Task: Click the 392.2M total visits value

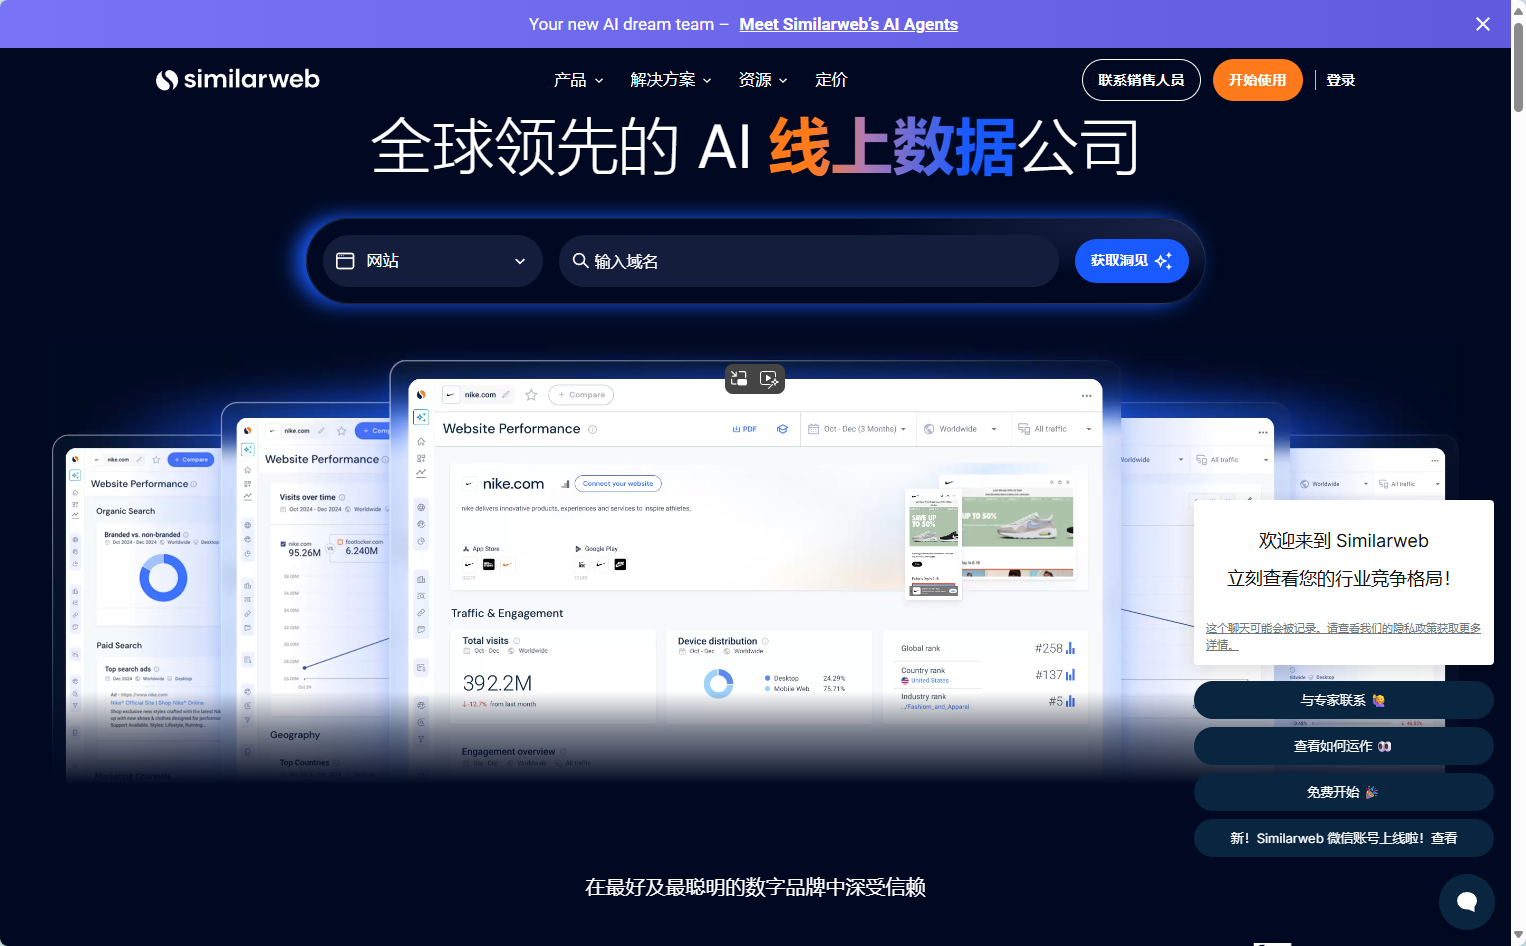Action: [497, 683]
